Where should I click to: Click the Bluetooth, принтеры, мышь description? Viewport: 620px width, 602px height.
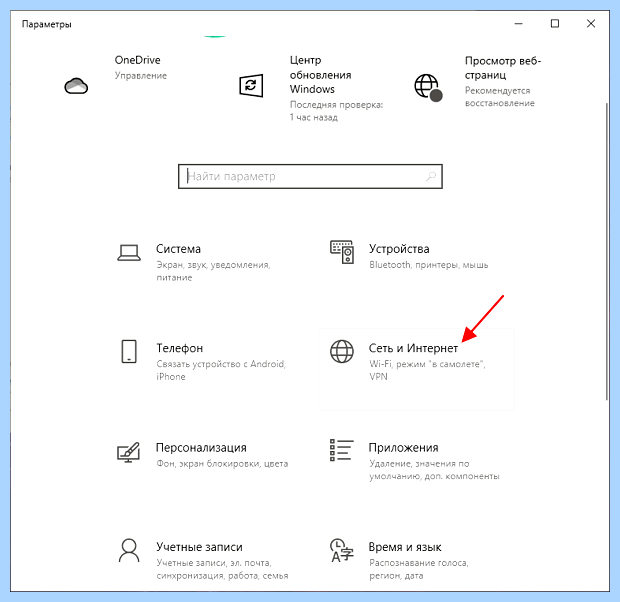pyautogui.click(x=429, y=265)
